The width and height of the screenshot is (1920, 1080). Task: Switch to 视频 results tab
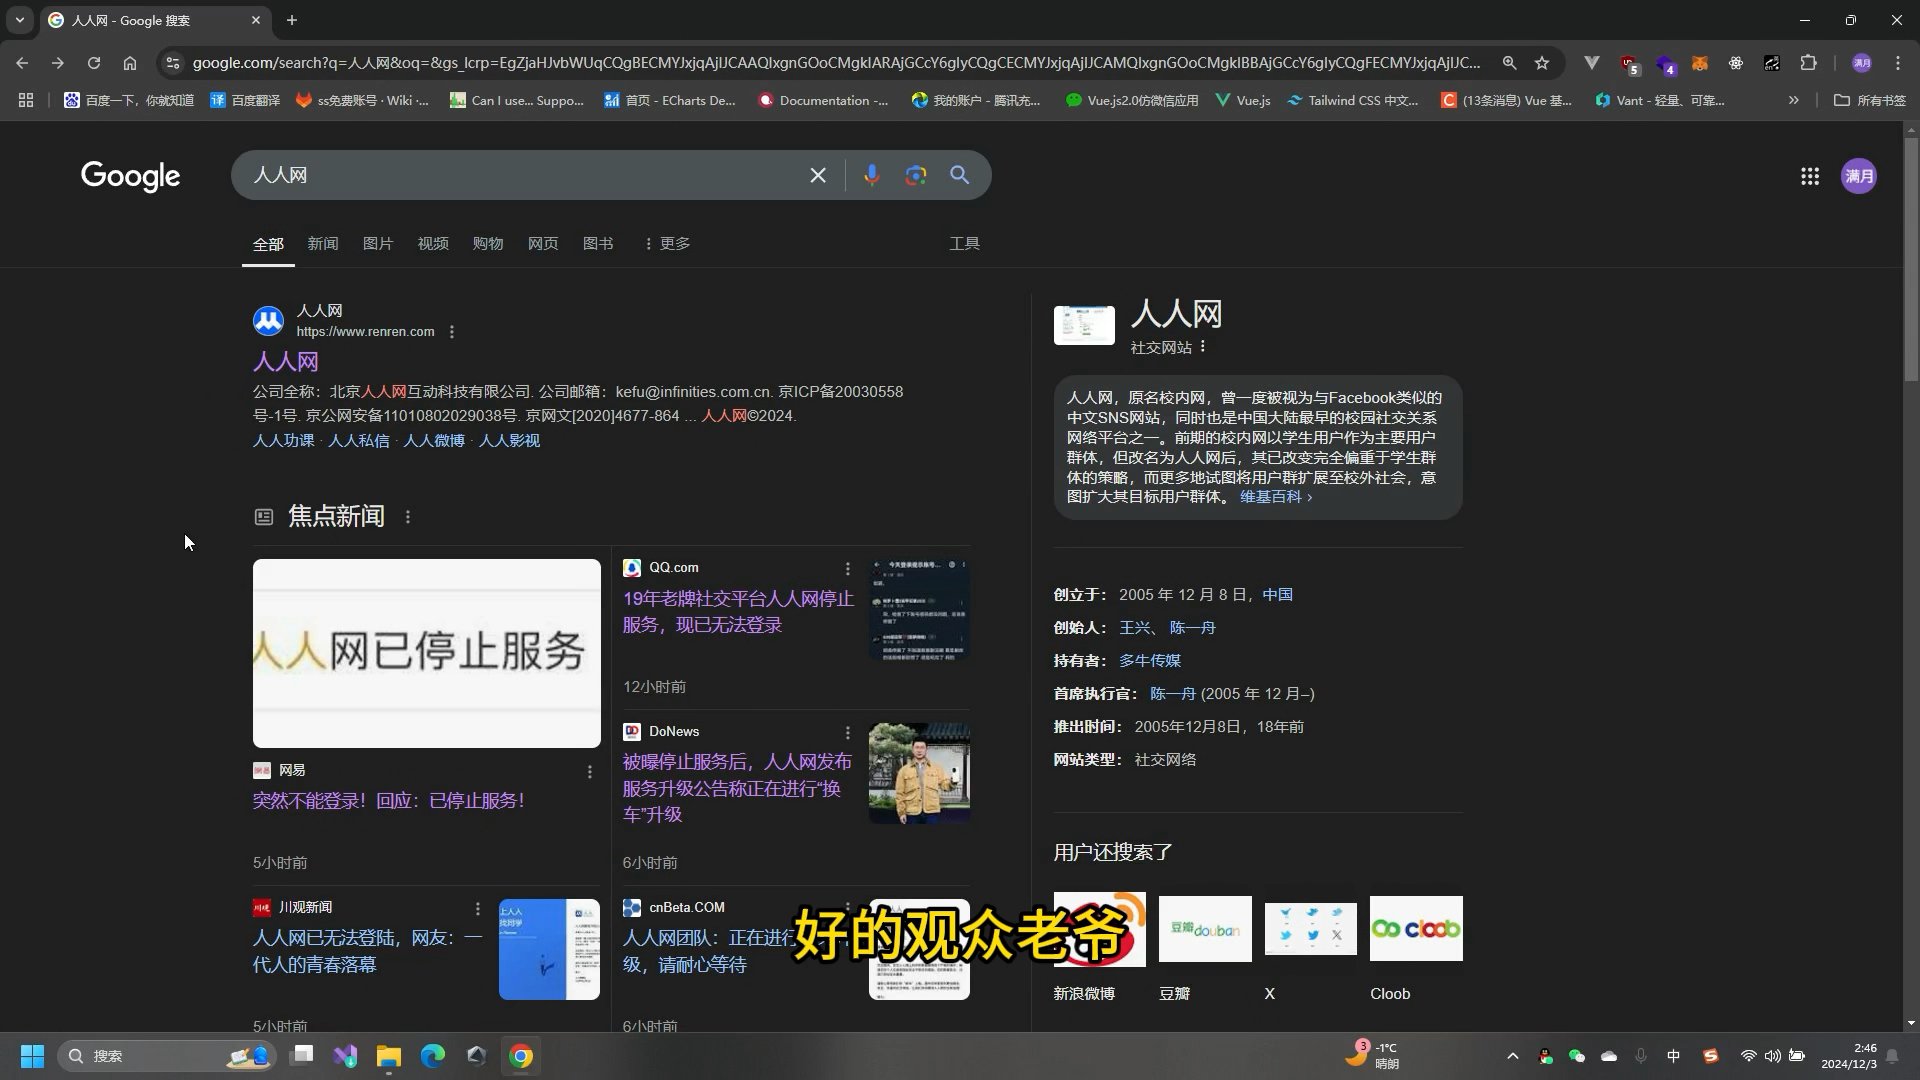(x=433, y=243)
